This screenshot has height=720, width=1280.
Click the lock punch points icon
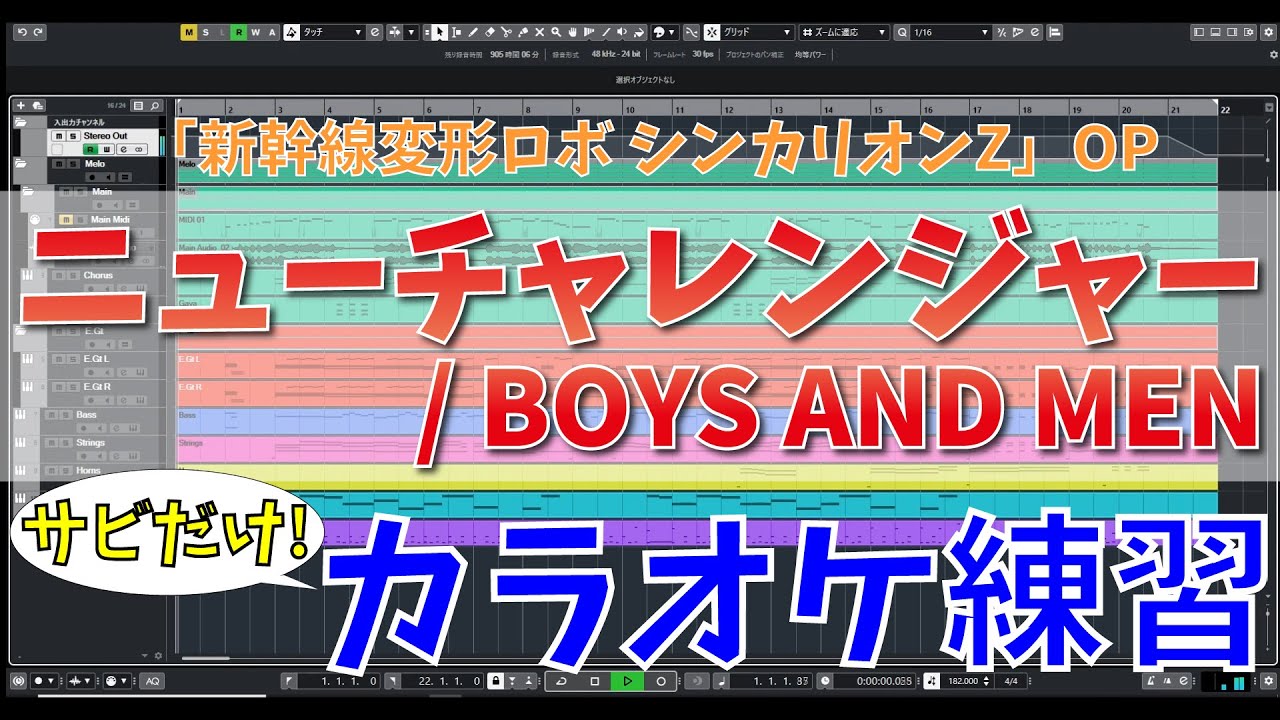(494, 681)
